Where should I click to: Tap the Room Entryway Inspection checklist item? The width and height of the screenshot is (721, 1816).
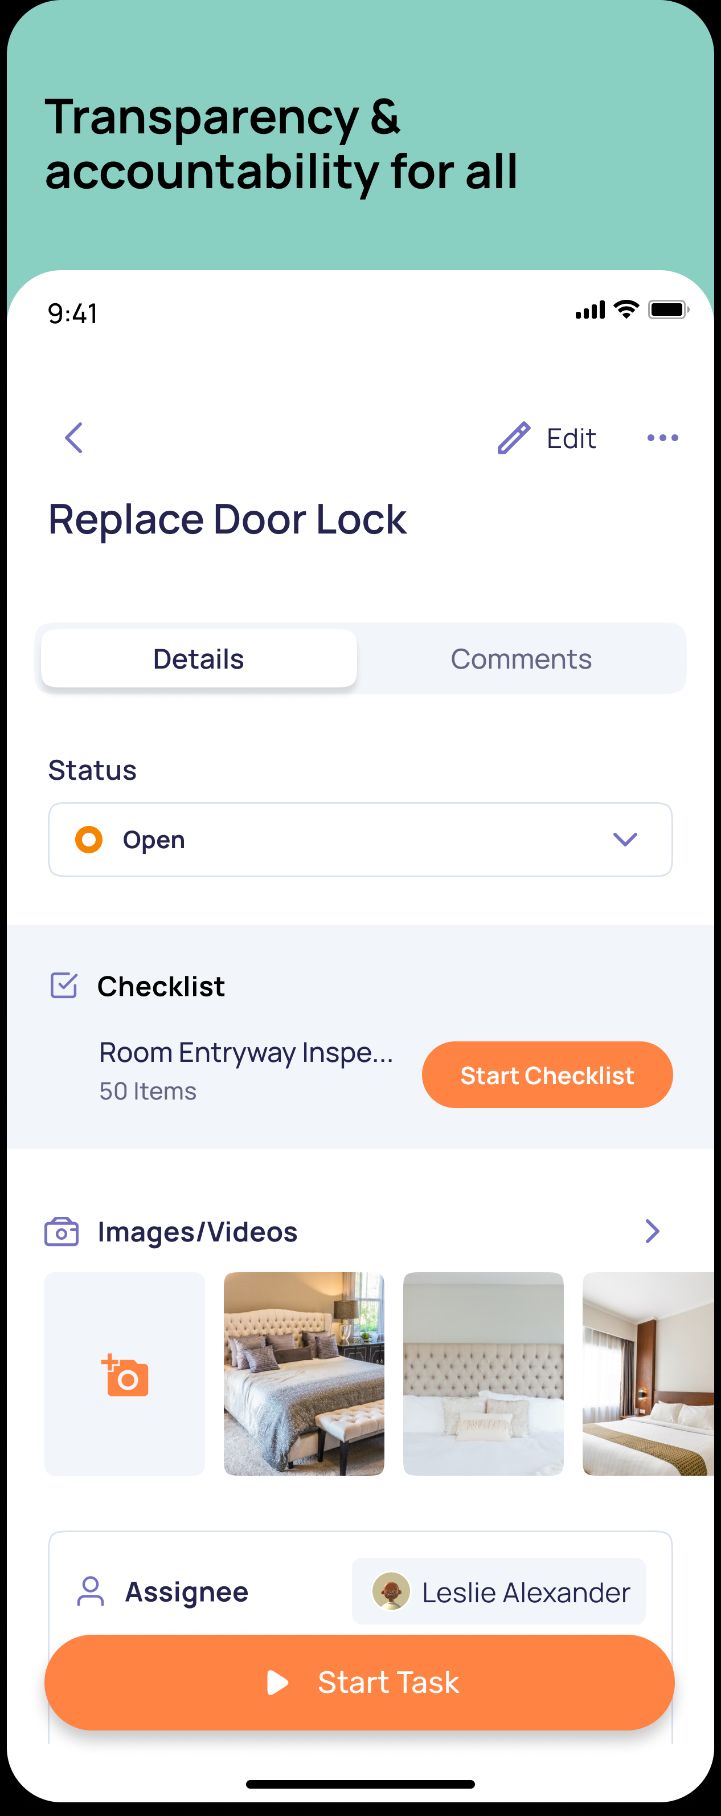pyautogui.click(x=246, y=1070)
